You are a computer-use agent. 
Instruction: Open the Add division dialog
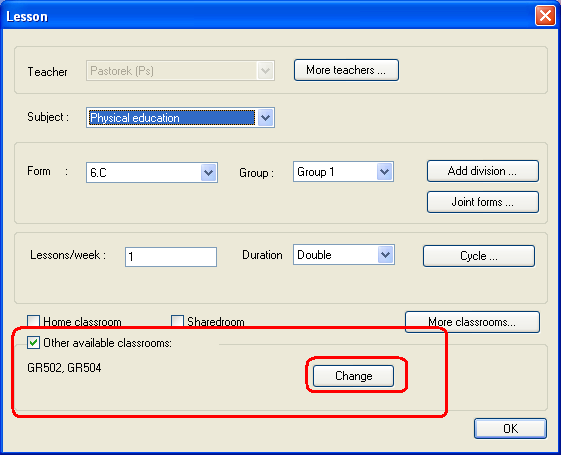[483, 171]
